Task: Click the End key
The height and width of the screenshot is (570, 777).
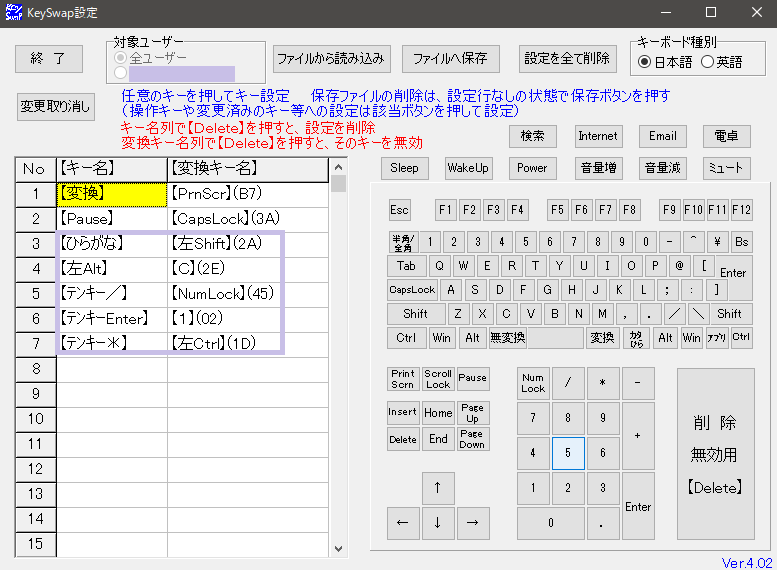Action: tap(438, 439)
